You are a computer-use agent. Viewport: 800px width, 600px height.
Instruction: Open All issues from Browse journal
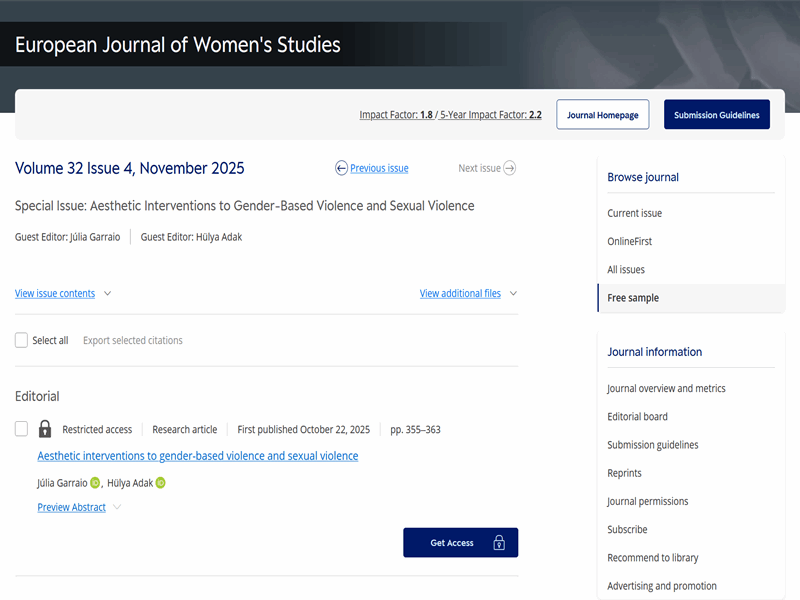point(626,270)
